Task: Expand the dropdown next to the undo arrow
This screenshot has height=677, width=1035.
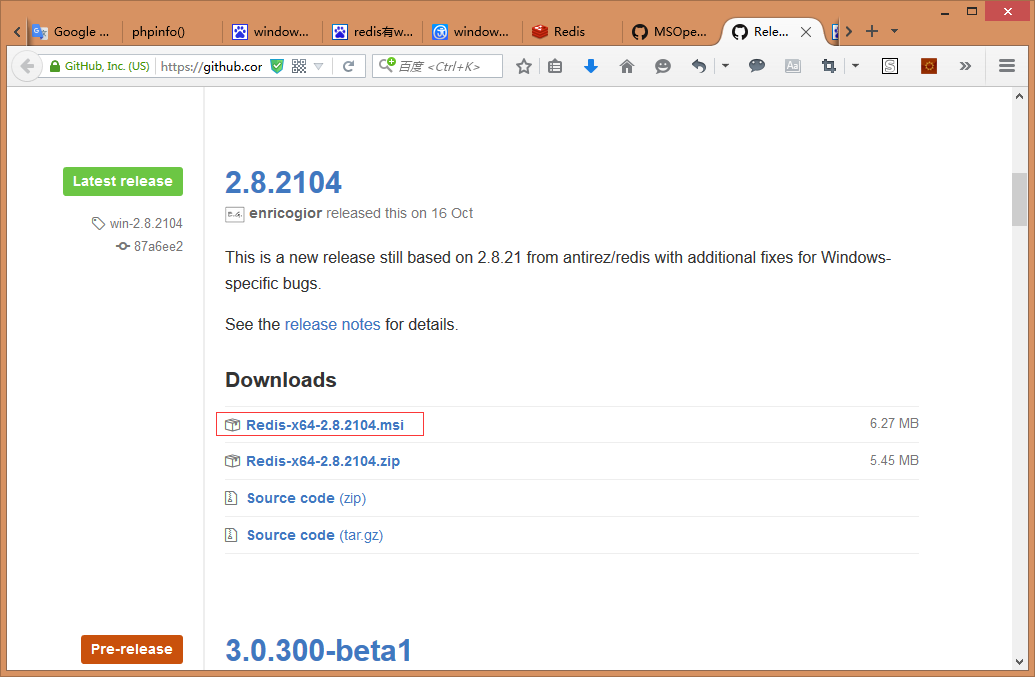Action: tap(725, 66)
